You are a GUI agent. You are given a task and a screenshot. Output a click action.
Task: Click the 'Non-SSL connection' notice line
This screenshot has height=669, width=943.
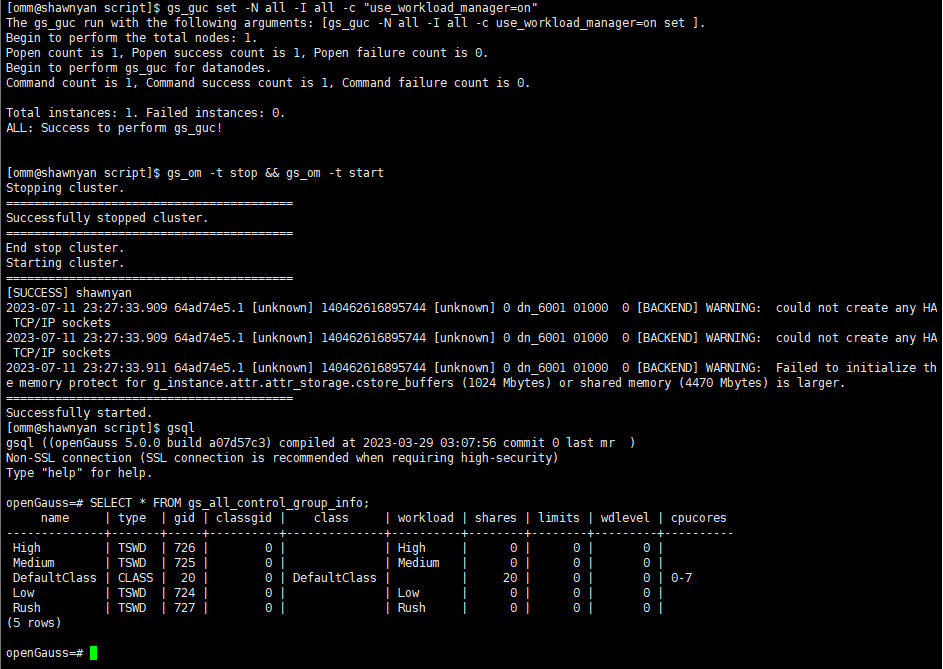282,458
